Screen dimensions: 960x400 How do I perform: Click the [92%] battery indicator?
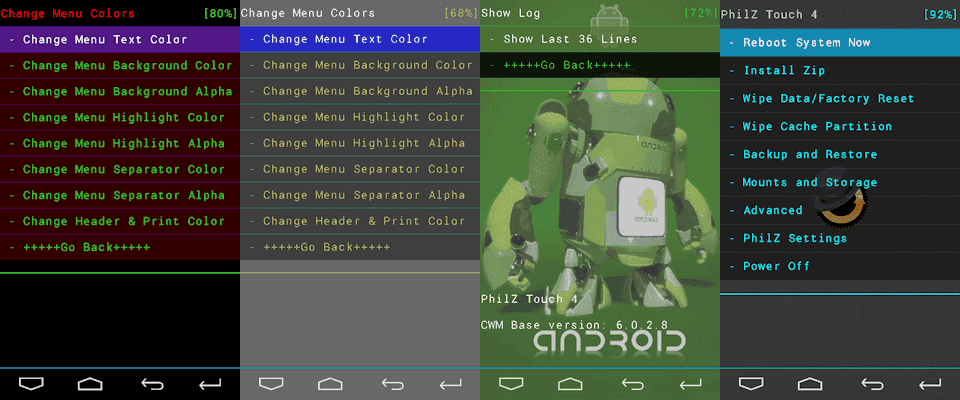940,14
